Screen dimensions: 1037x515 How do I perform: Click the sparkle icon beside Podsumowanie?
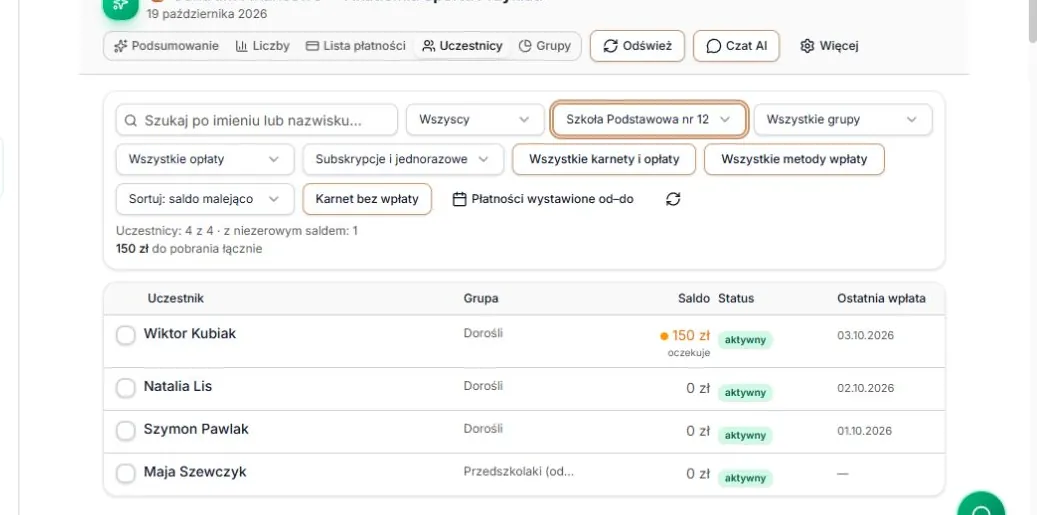click(x=120, y=46)
